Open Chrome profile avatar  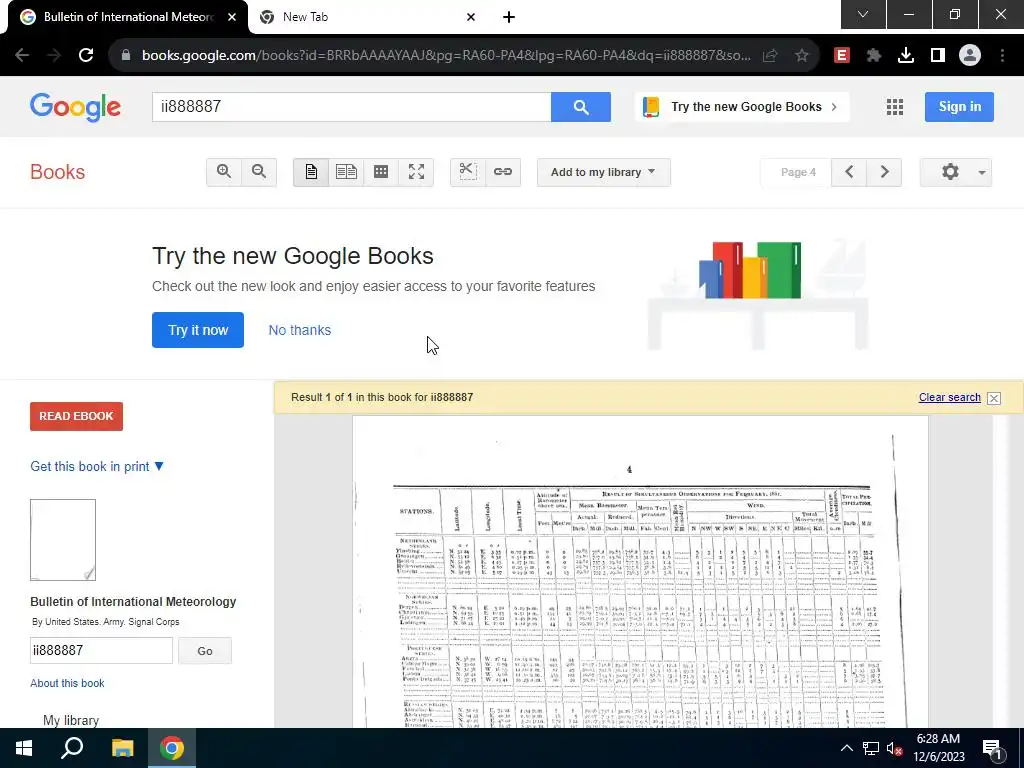(970, 56)
